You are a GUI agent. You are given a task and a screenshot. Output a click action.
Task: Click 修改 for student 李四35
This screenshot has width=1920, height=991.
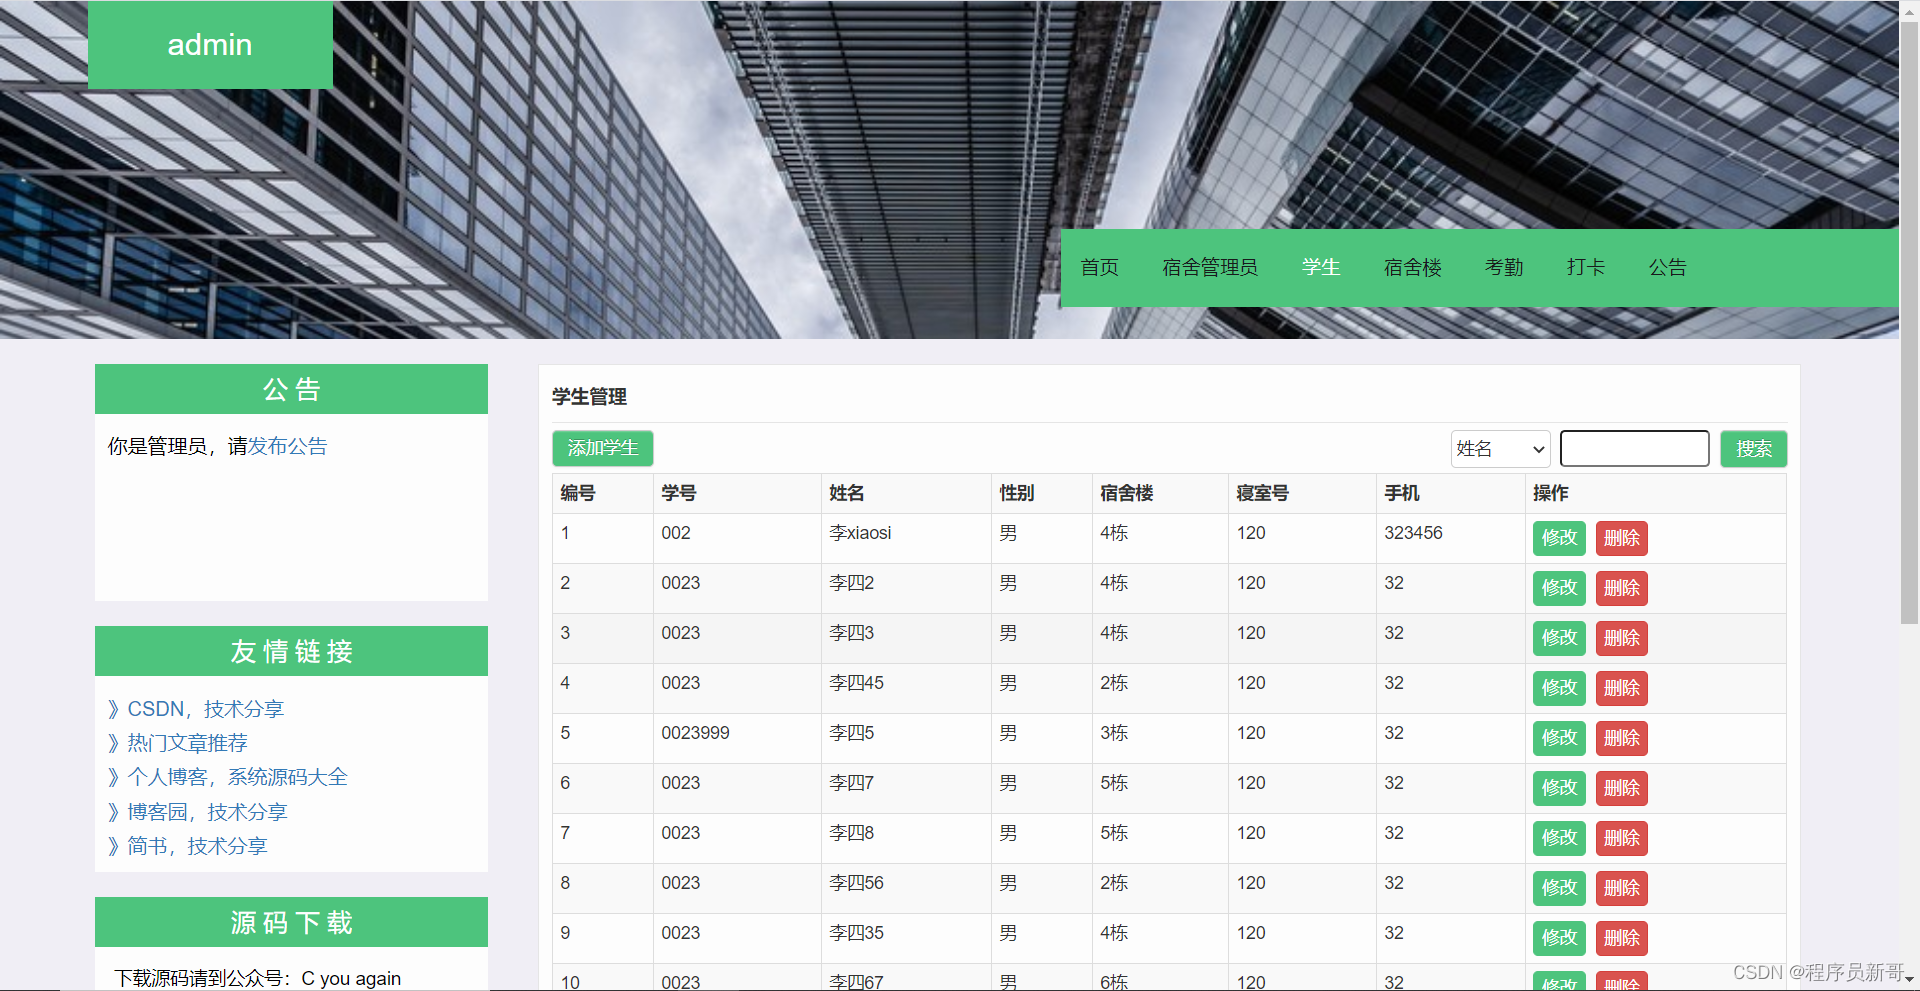[1559, 938]
